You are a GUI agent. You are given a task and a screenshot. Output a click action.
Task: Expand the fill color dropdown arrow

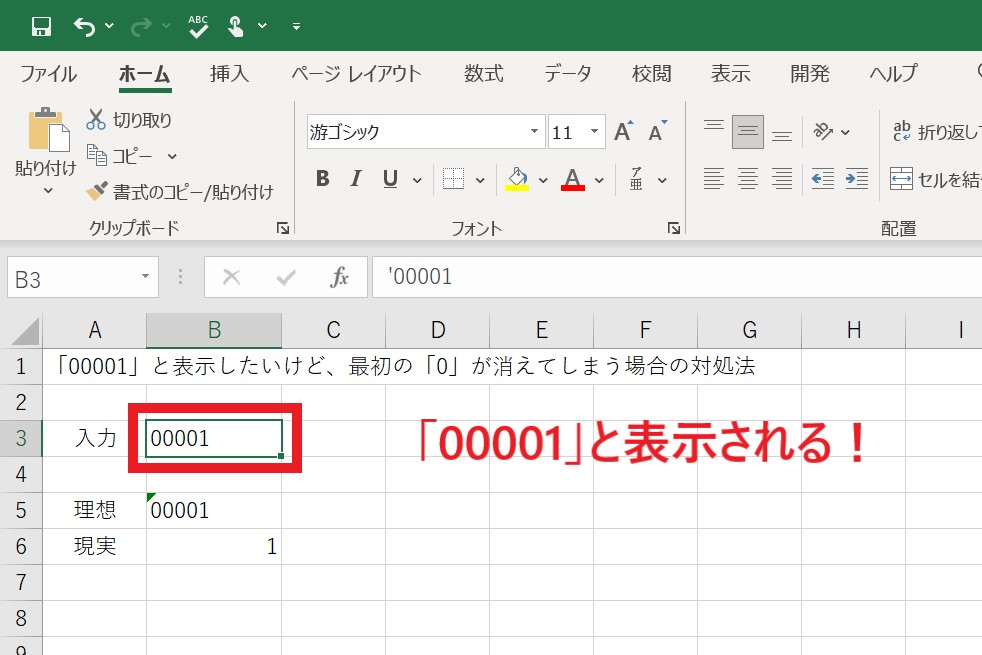tap(543, 180)
